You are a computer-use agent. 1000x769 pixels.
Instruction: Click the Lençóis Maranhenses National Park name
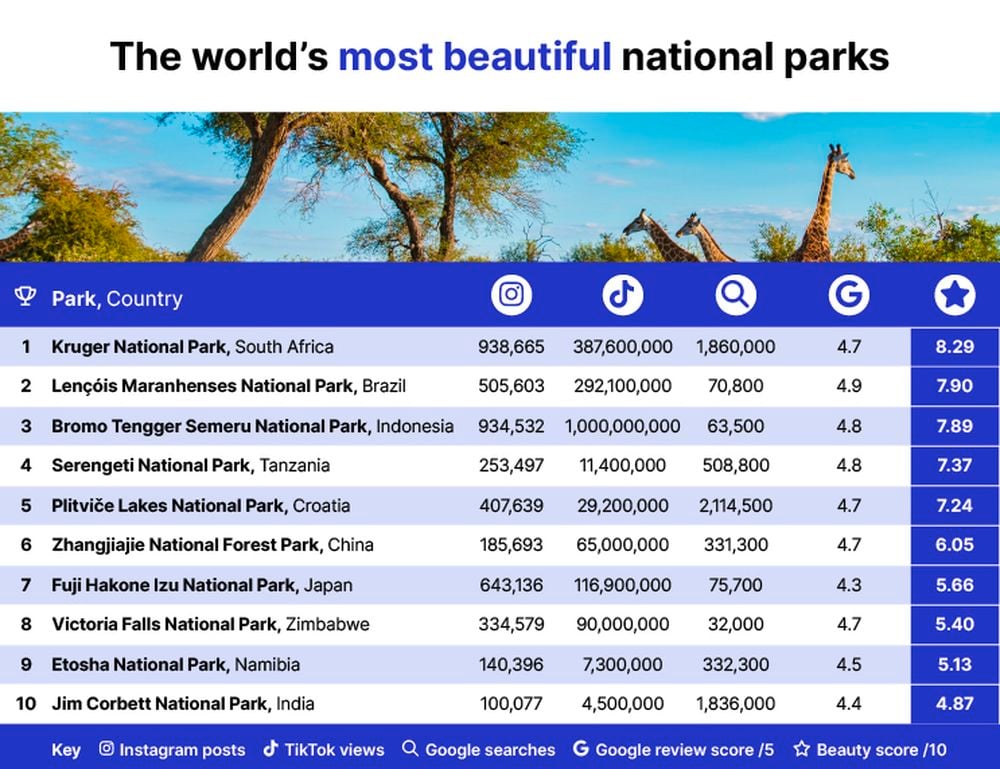point(204,386)
